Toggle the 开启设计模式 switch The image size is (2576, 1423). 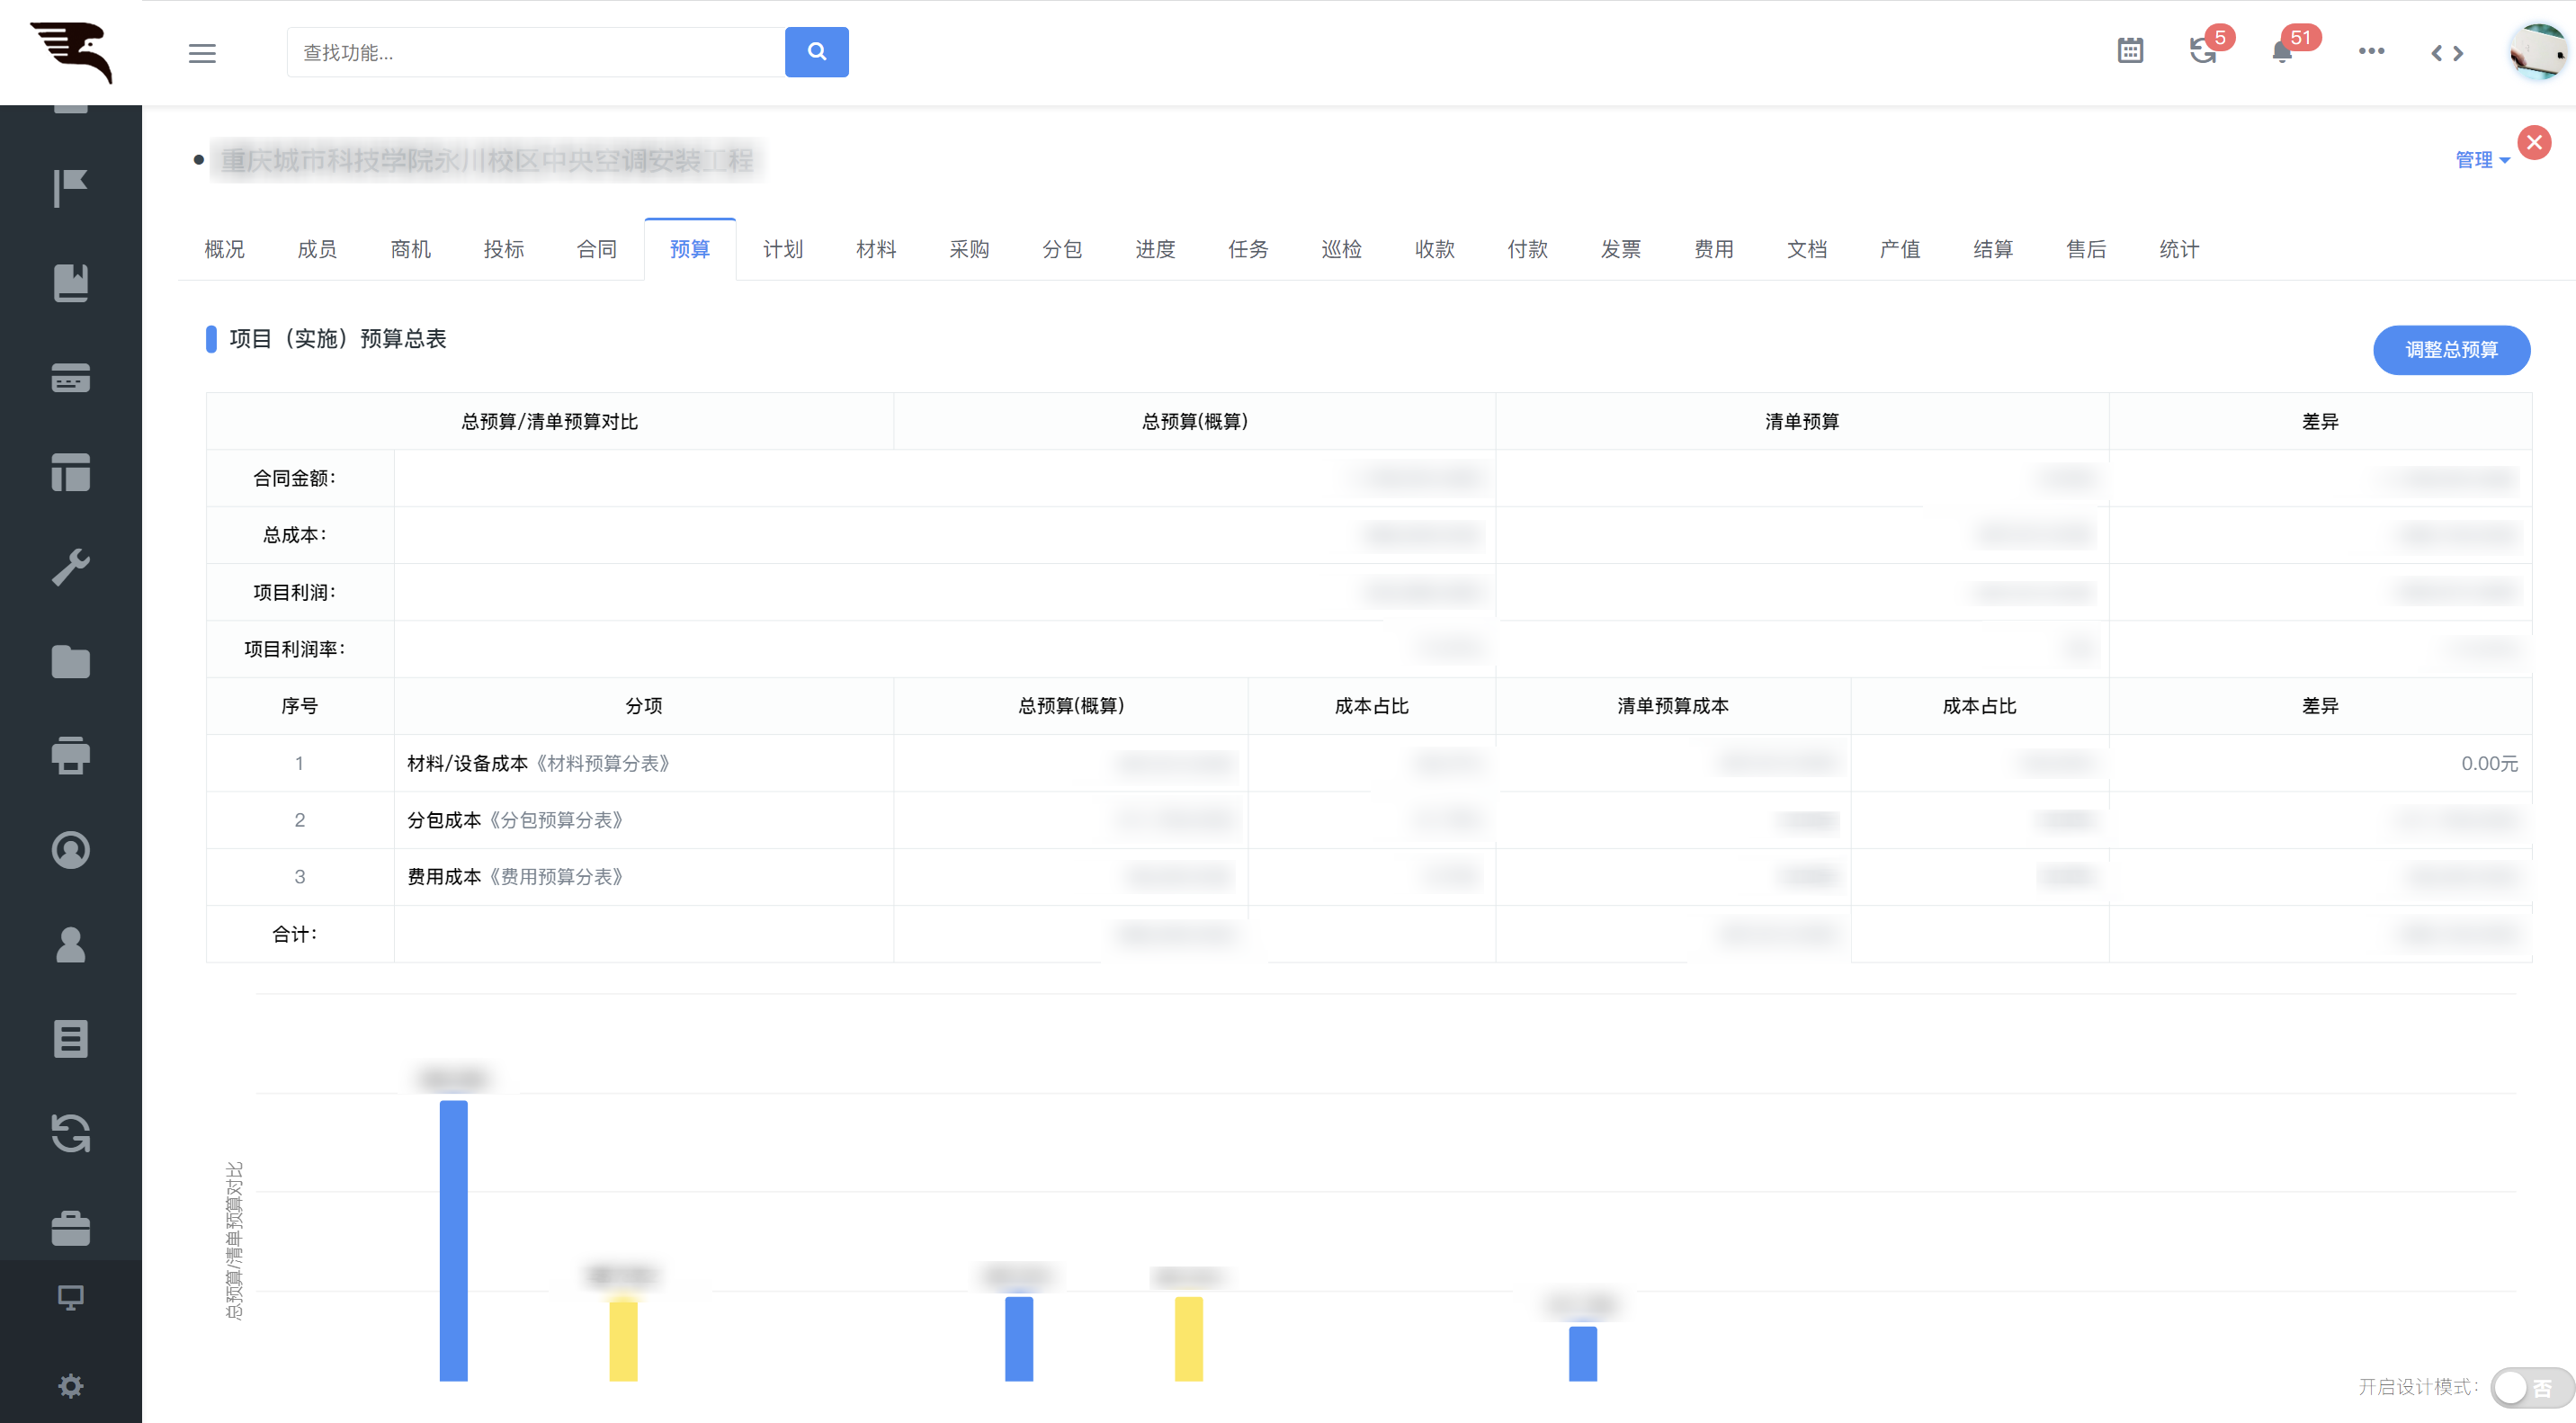coord(2530,1387)
